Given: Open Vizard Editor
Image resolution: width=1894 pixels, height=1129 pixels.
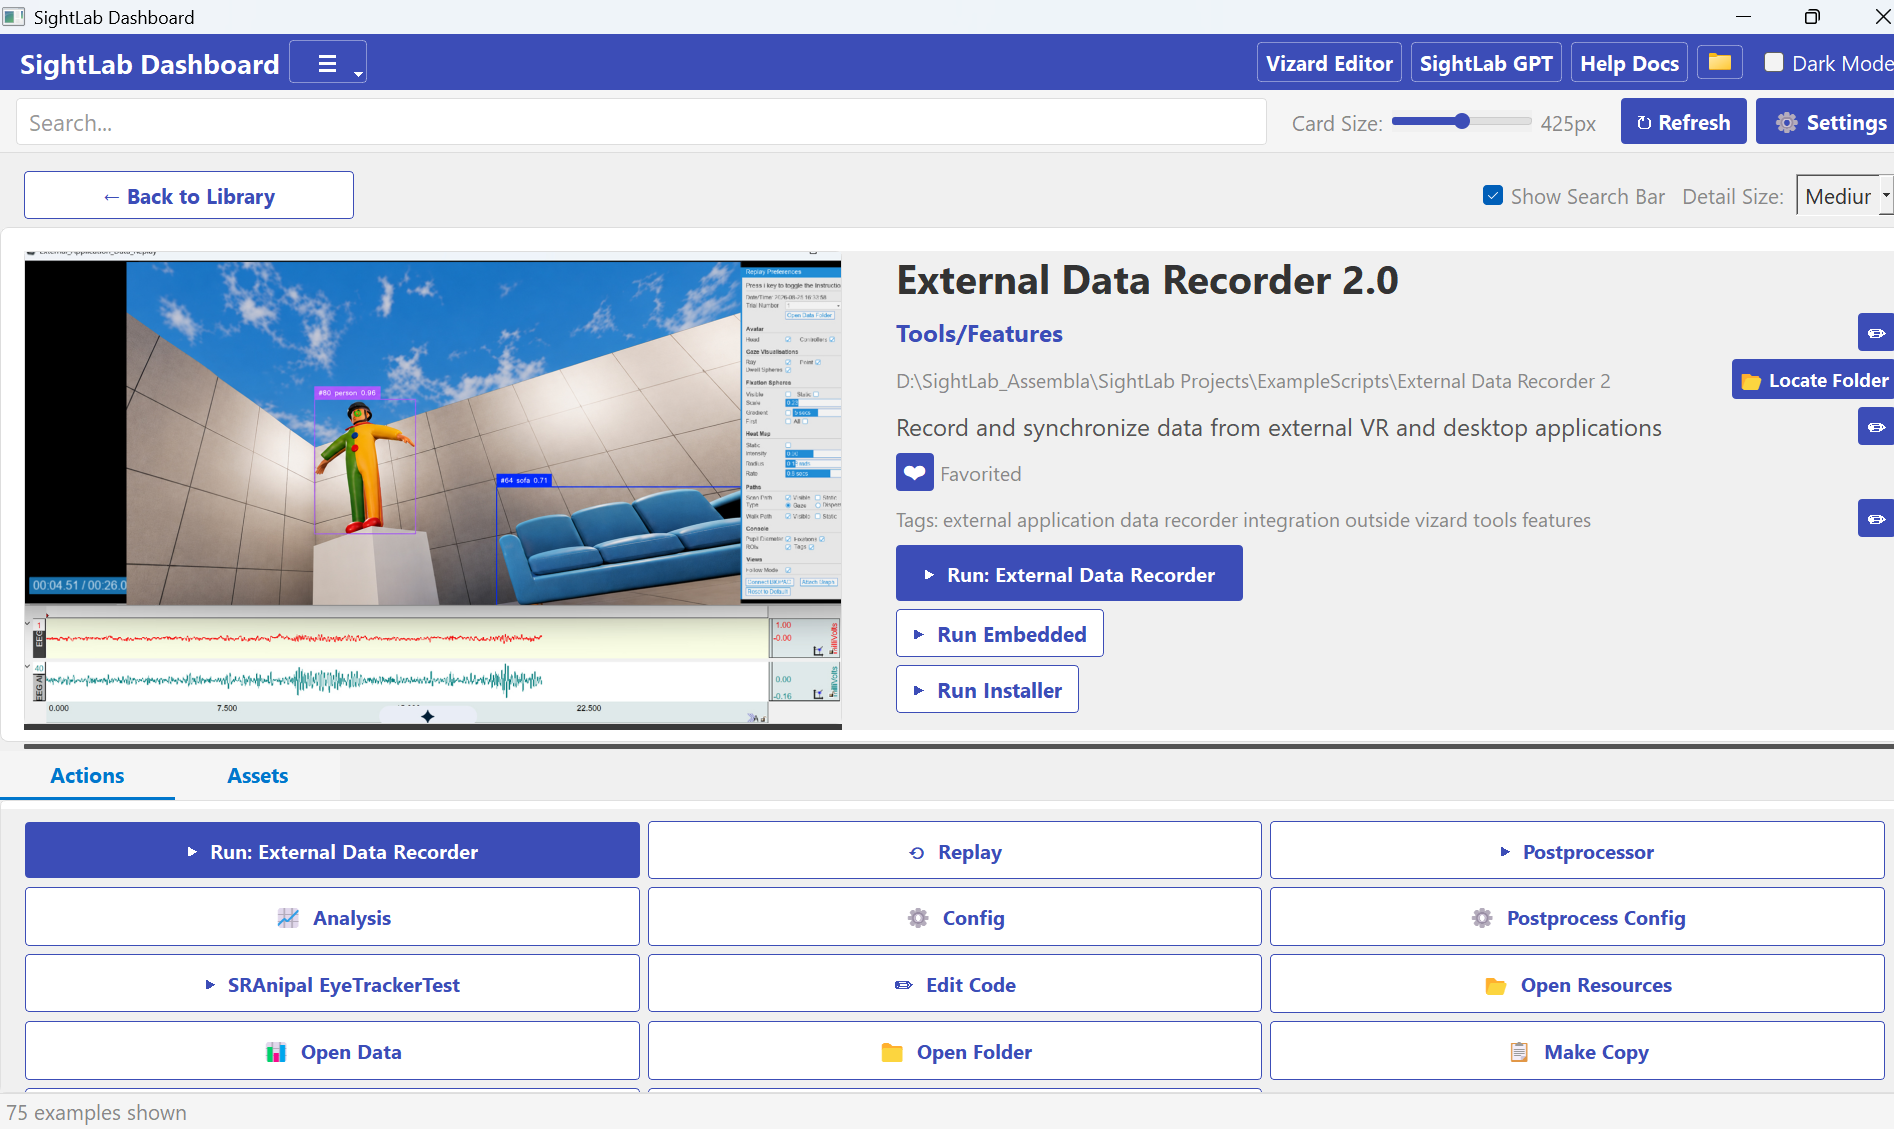Looking at the screenshot, I should 1329,63.
